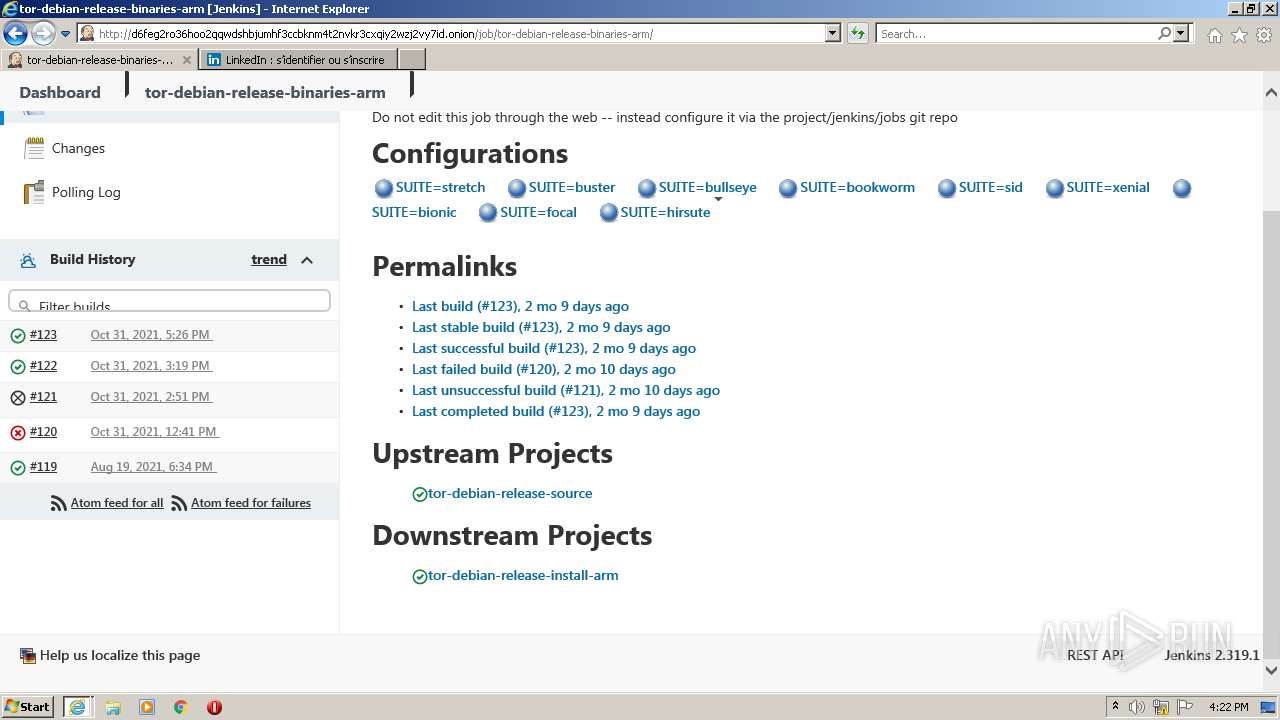Open the Last unsuccessful build (#121) permalink
The width and height of the screenshot is (1280, 720).
click(x=566, y=390)
